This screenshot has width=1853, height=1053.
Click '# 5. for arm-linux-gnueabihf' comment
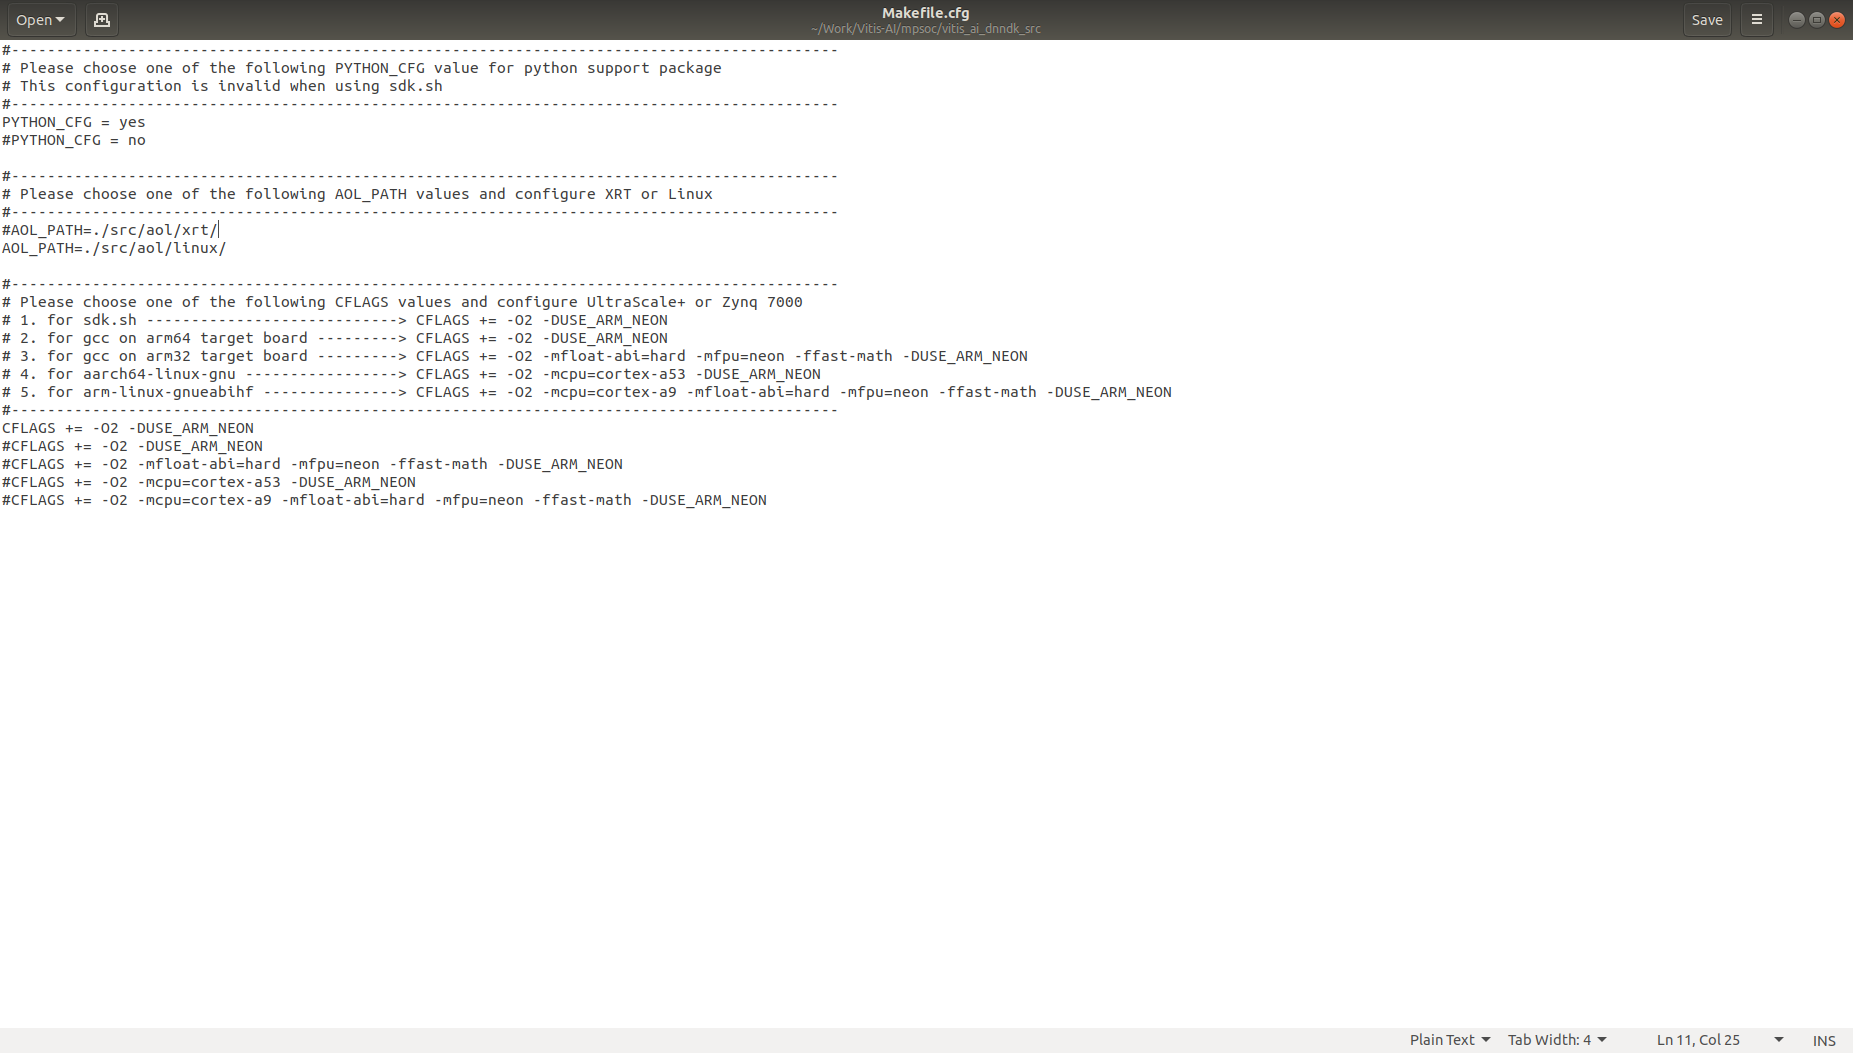coord(587,392)
